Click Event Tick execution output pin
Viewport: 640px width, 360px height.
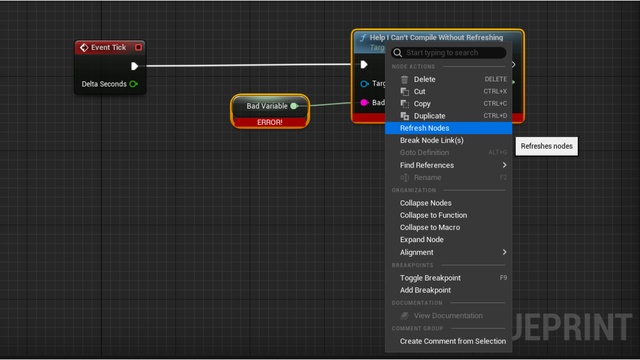(x=134, y=66)
